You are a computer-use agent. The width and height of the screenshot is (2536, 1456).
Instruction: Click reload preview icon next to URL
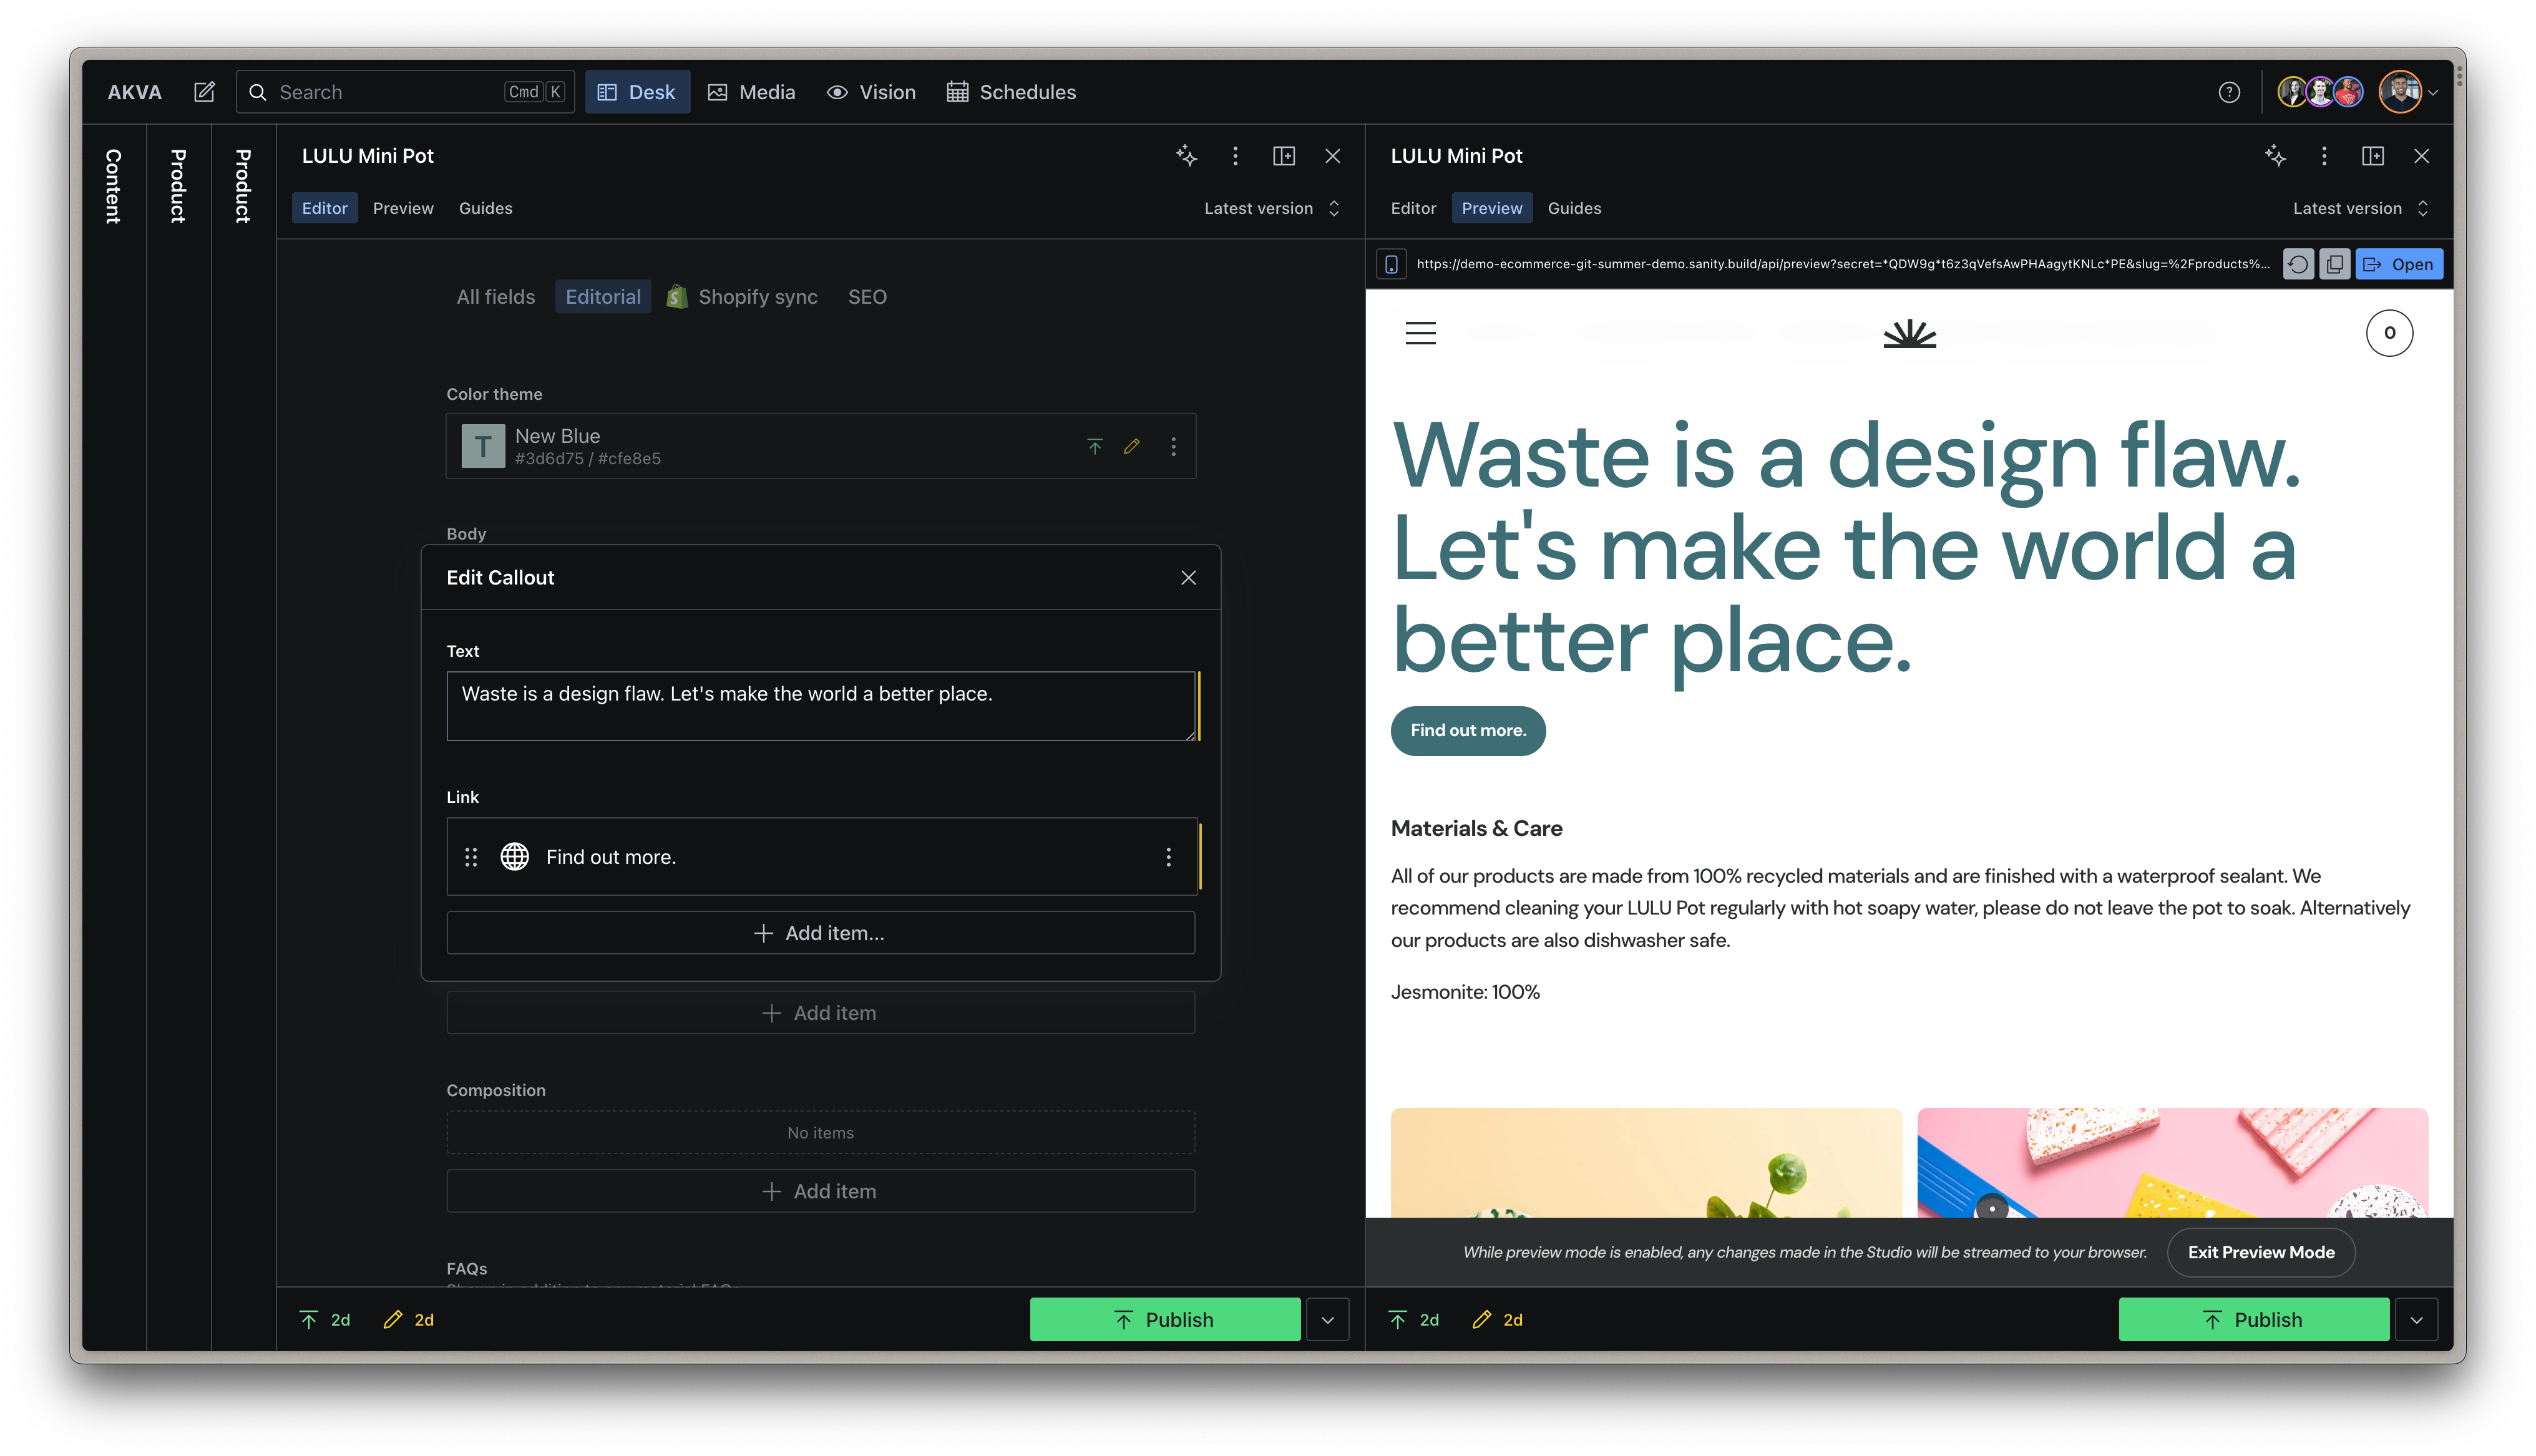(2298, 264)
